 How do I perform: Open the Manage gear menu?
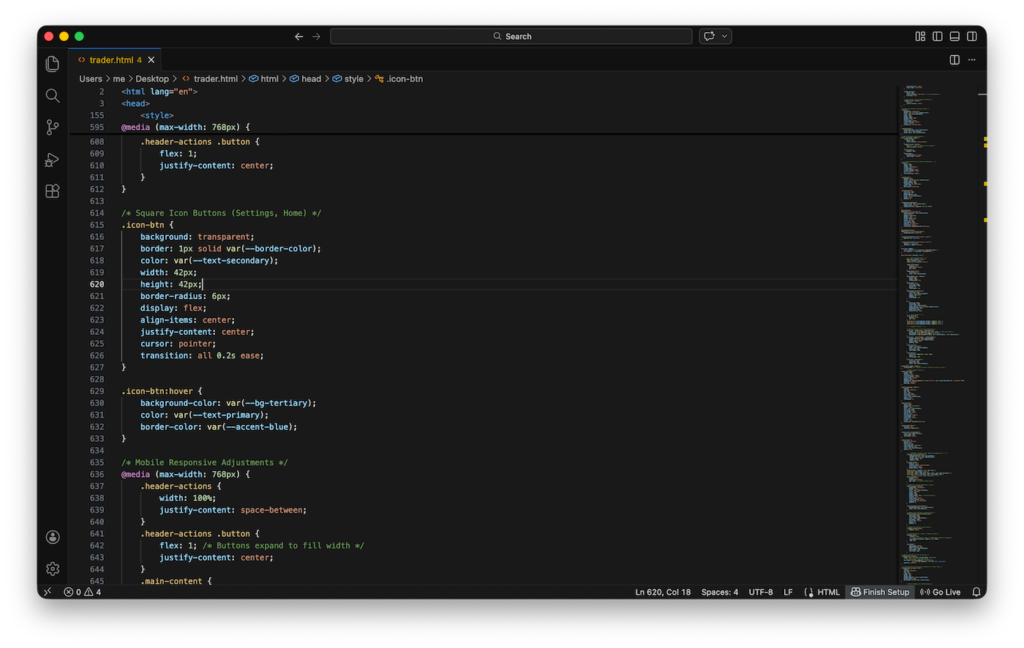point(53,569)
